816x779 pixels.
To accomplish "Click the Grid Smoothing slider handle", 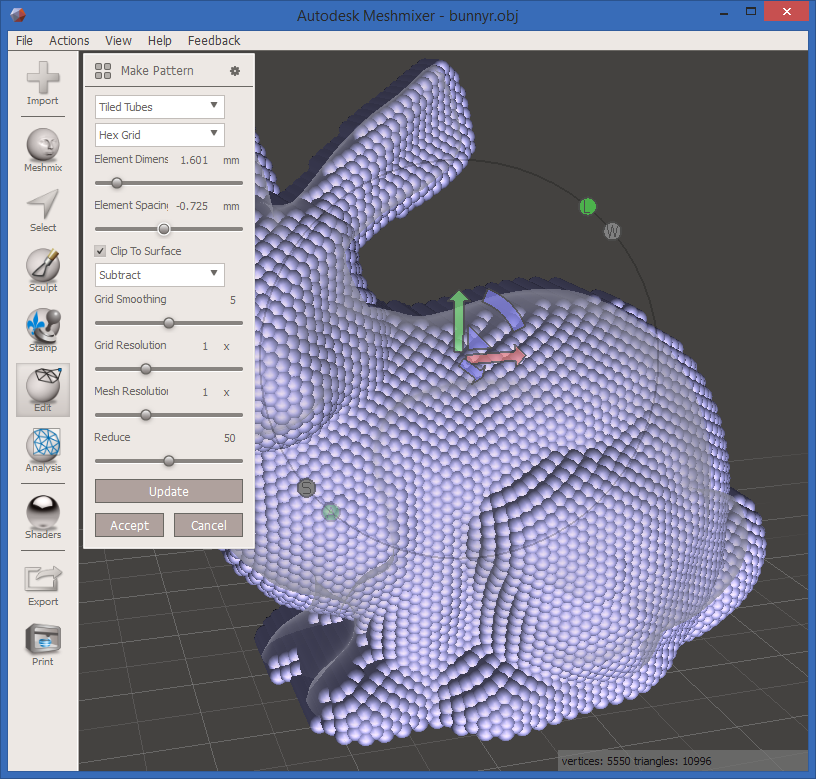I will tap(169, 323).
